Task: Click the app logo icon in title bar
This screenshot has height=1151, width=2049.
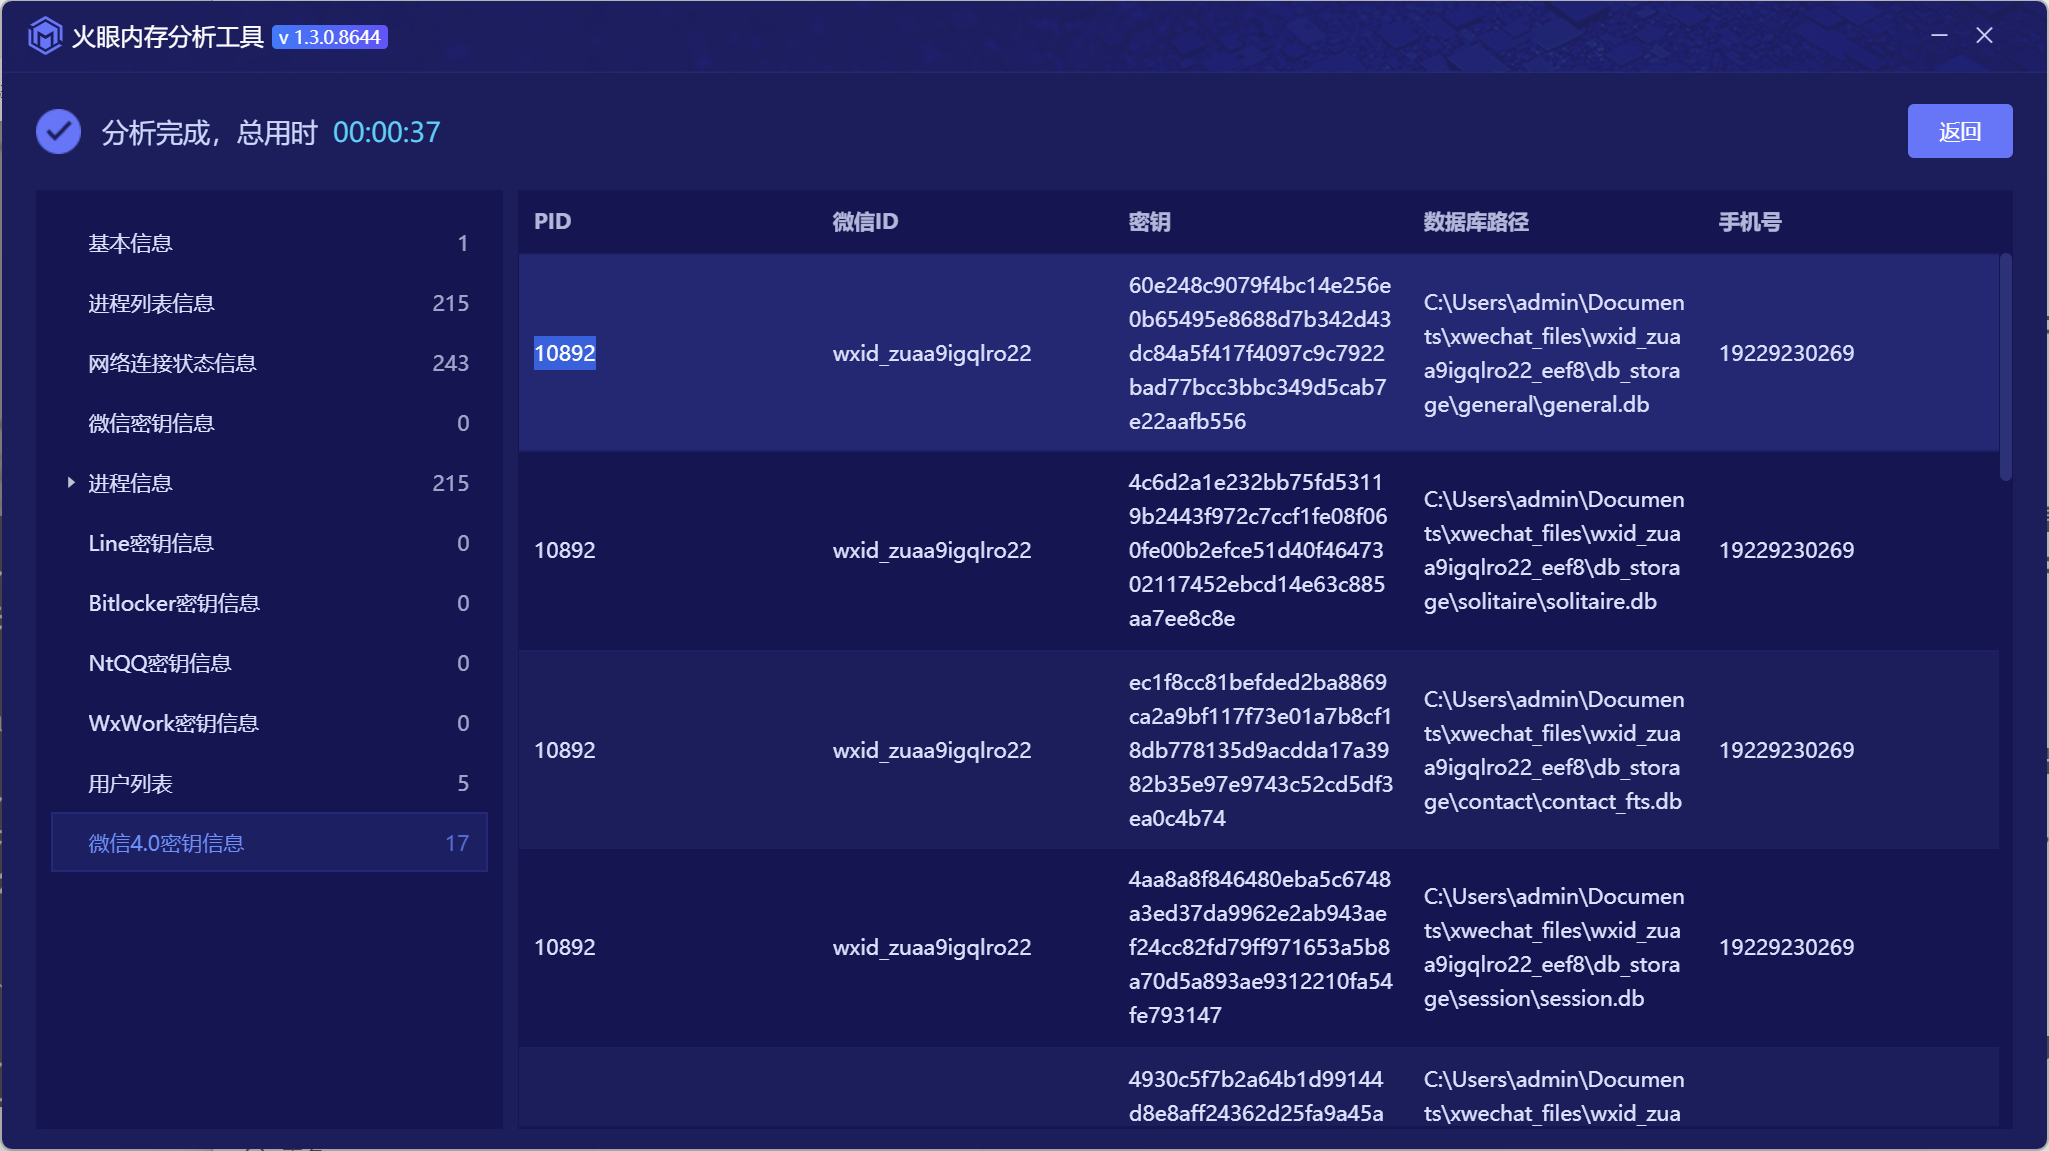Action: [x=45, y=37]
